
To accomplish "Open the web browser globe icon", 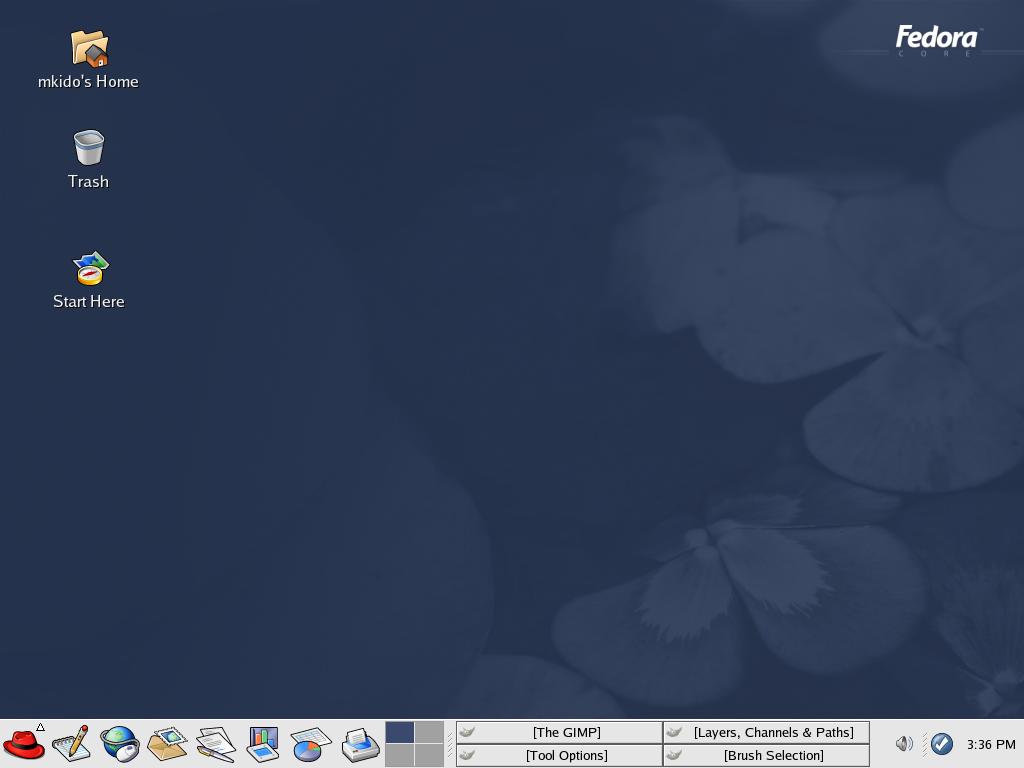I will (x=120, y=744).
